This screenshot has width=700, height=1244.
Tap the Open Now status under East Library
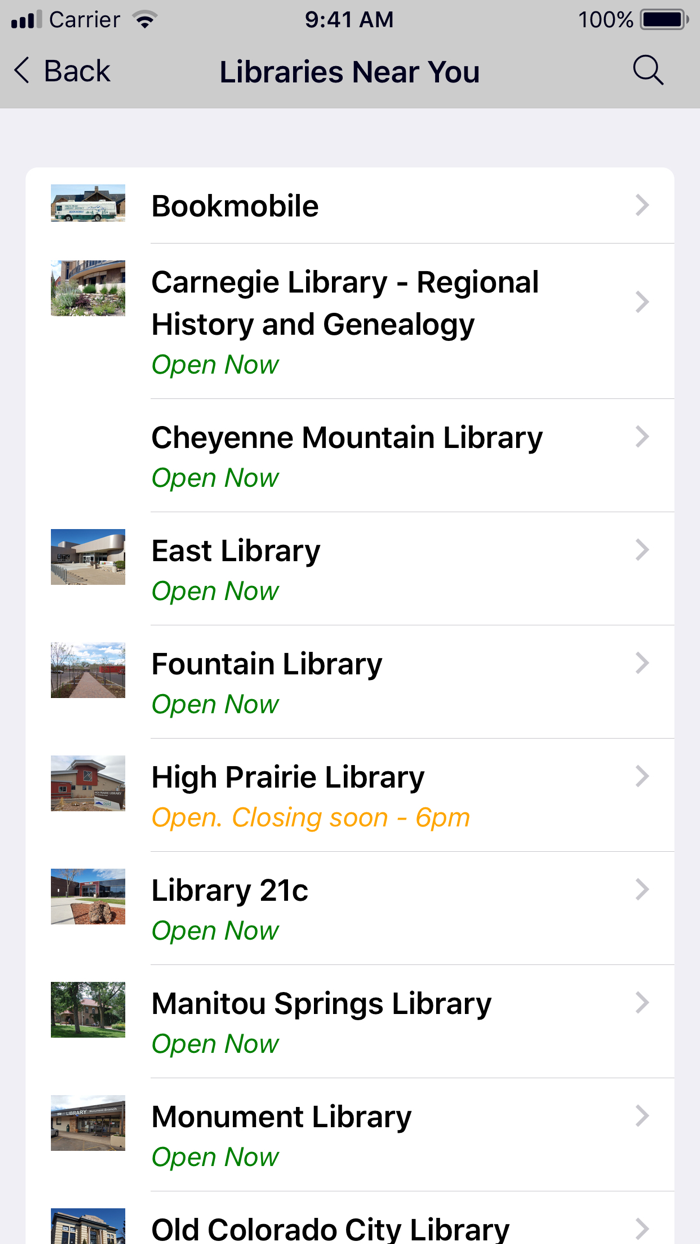[x=214, y=591]
